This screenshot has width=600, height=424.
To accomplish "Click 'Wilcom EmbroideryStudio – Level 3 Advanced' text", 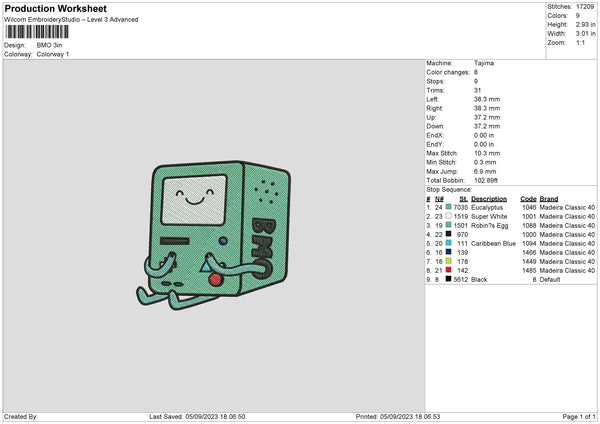I will pos(71,20).
